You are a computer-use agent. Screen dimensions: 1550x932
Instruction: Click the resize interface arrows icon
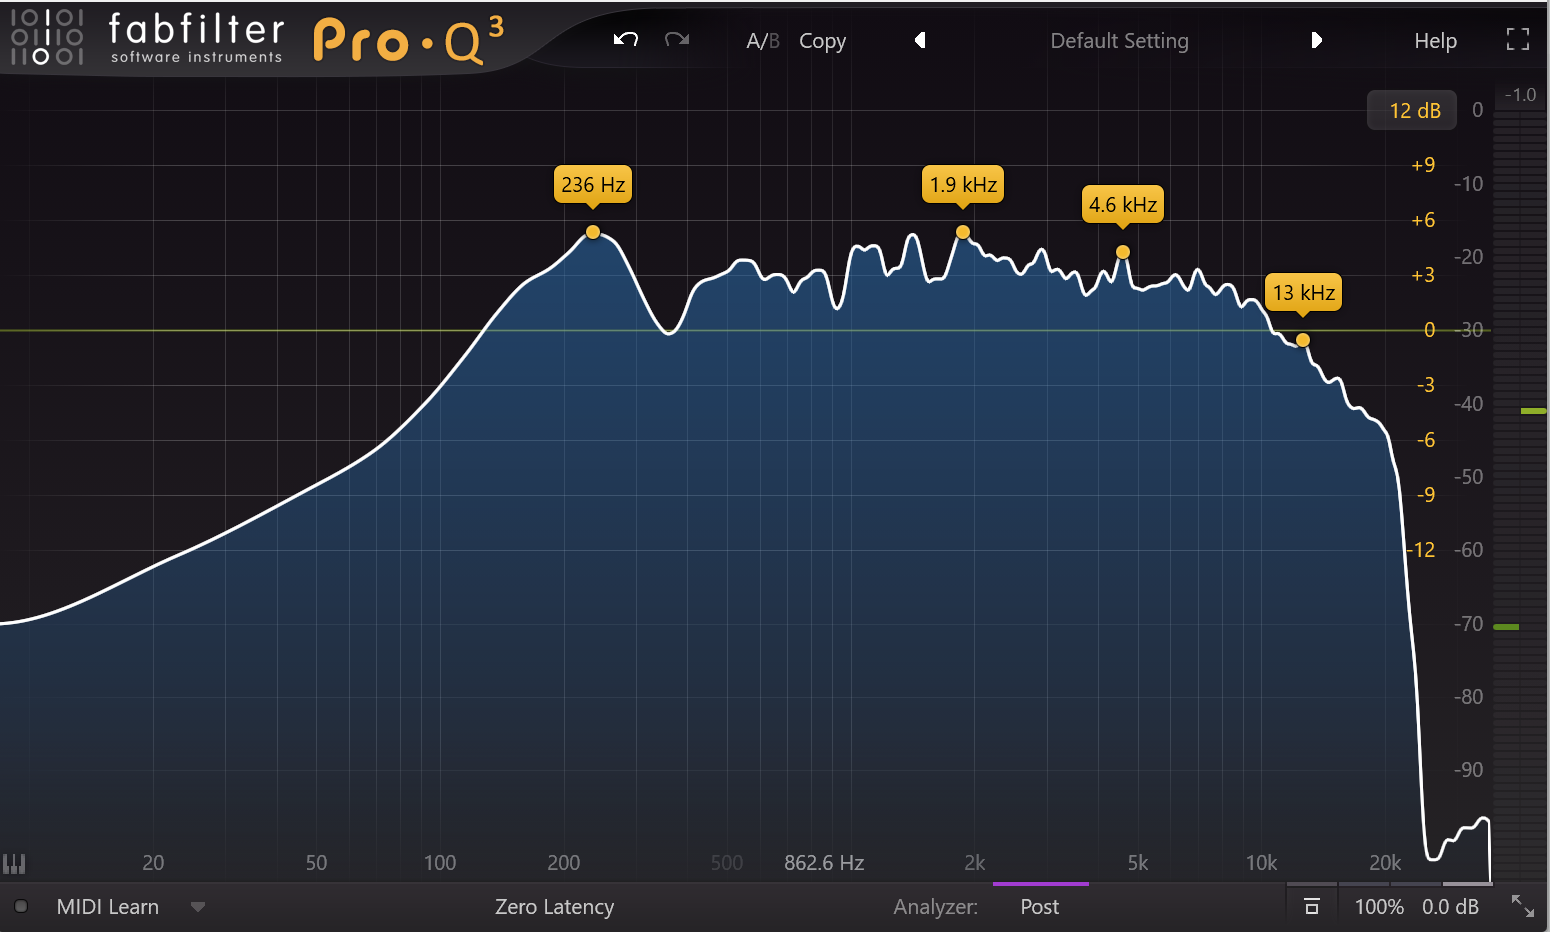click(1522, 906)
